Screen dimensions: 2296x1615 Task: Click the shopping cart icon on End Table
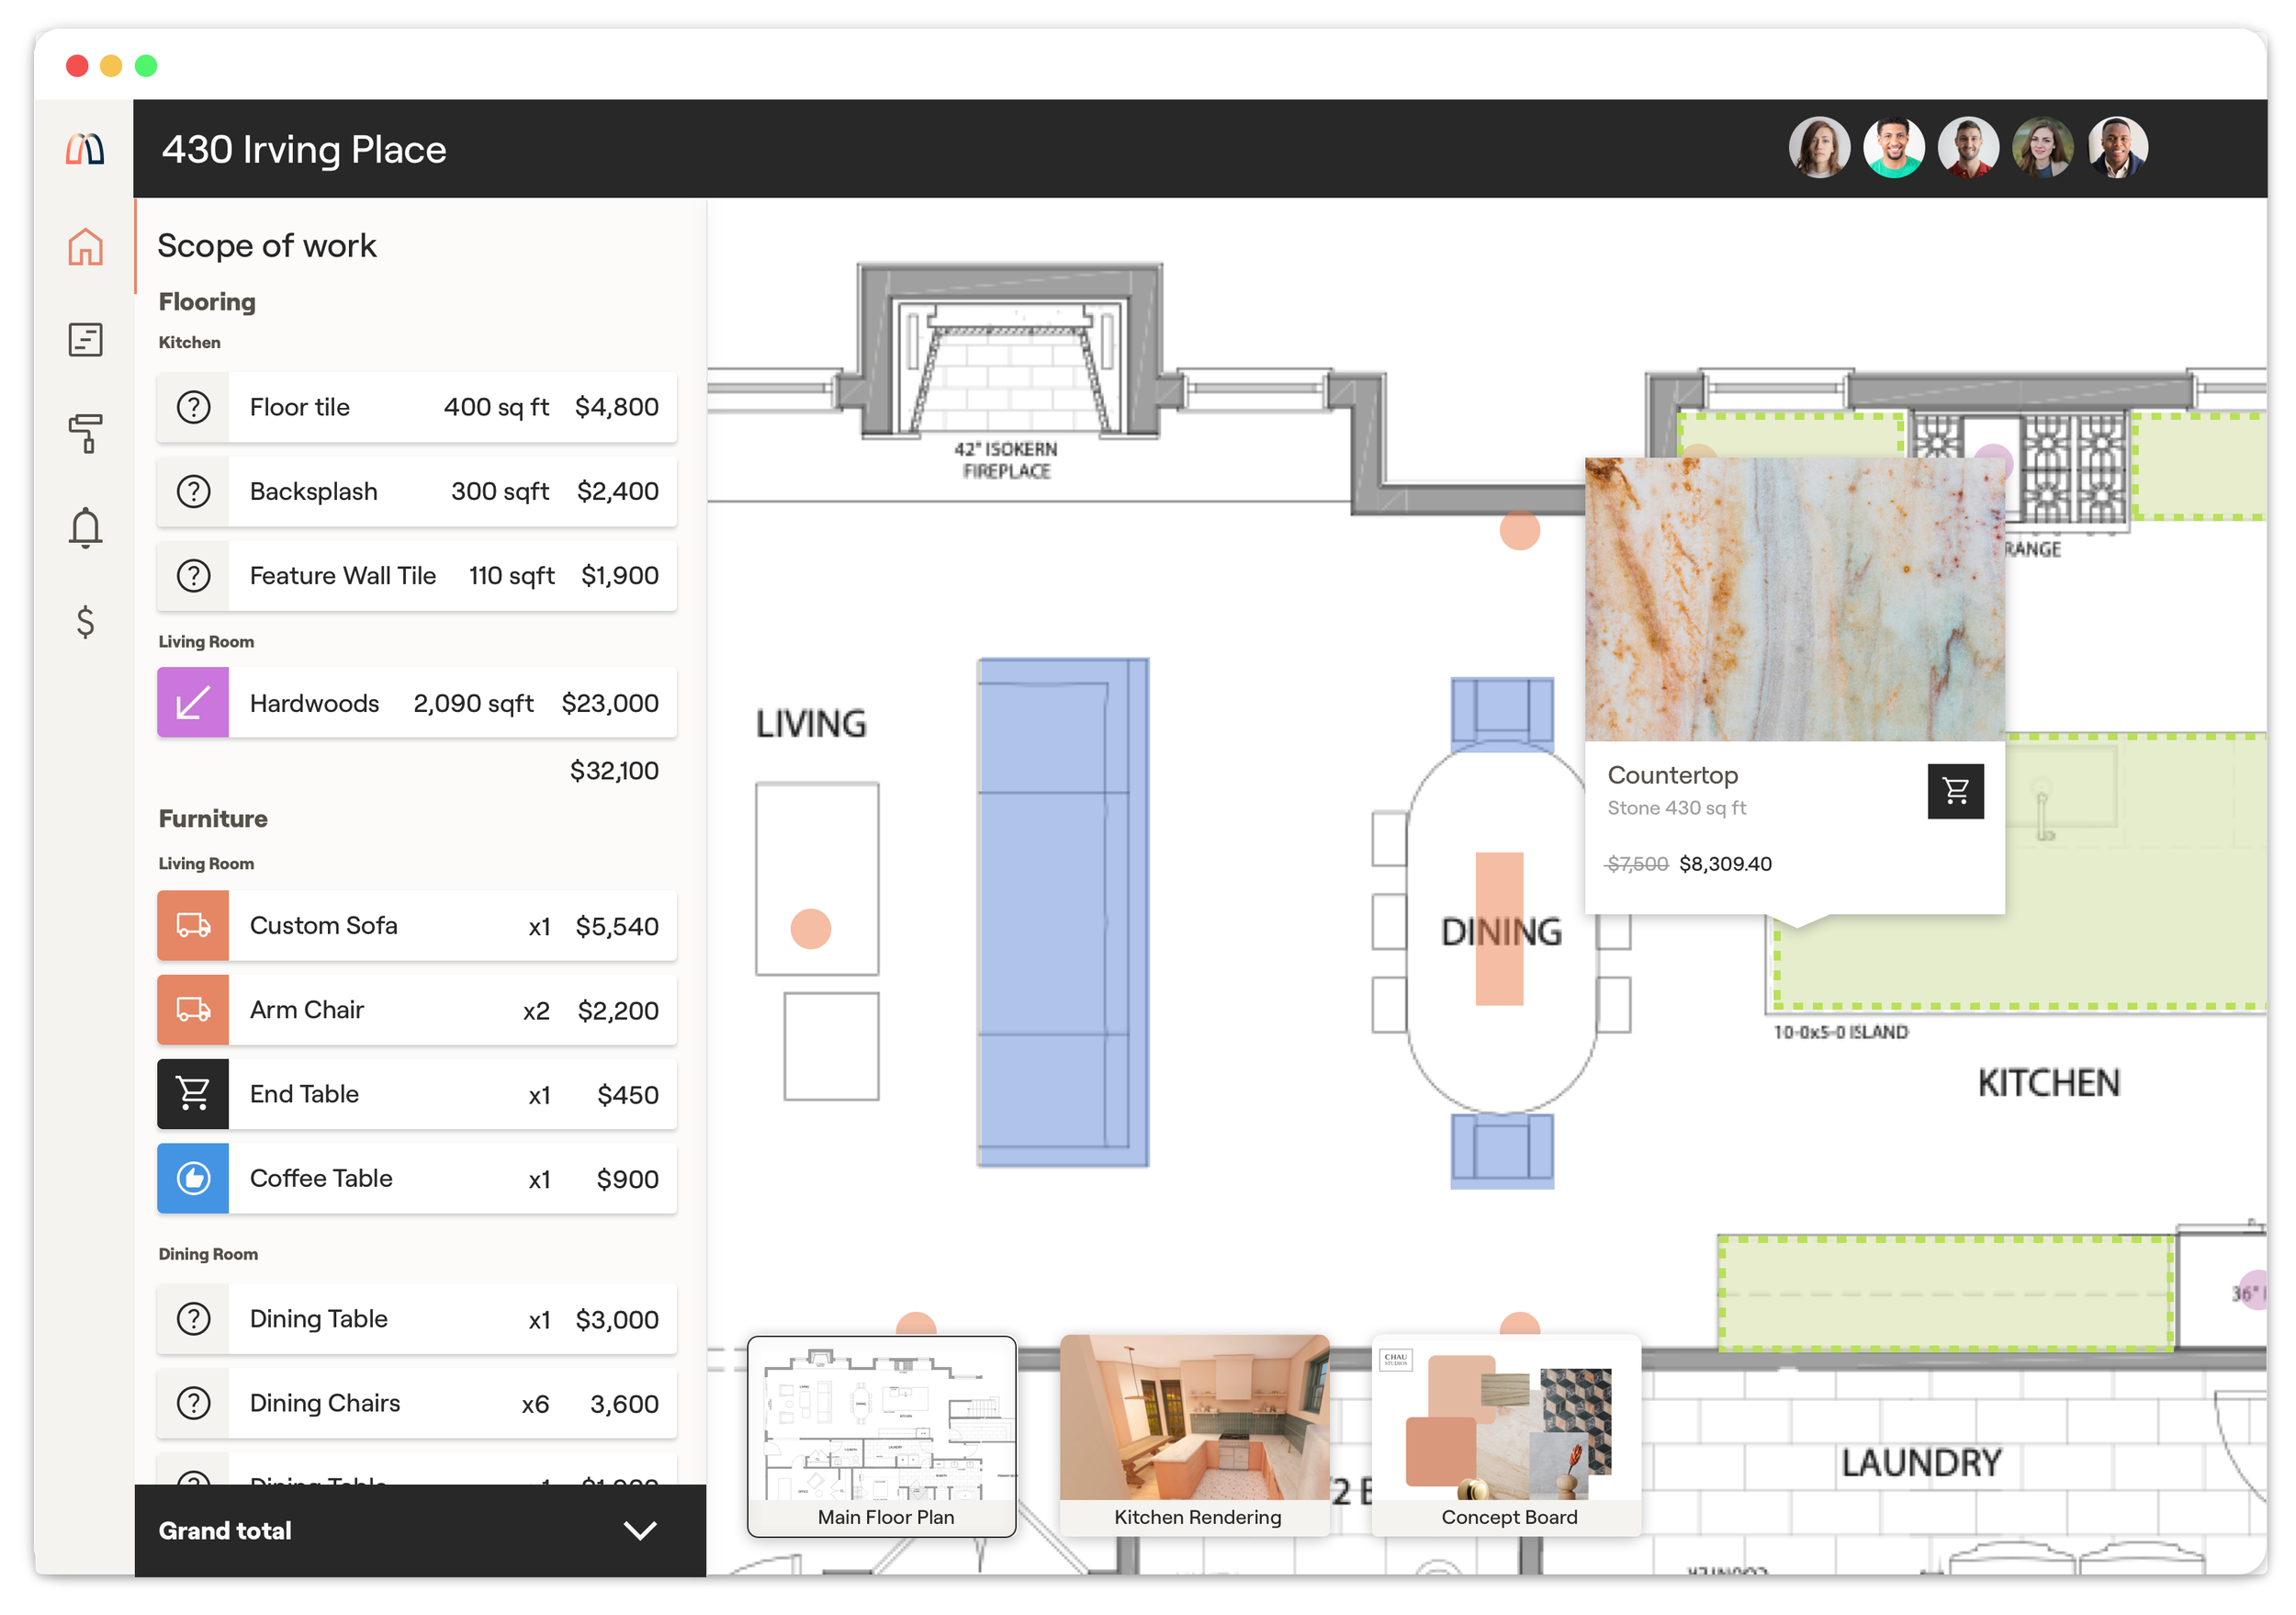pos(192,1093)
